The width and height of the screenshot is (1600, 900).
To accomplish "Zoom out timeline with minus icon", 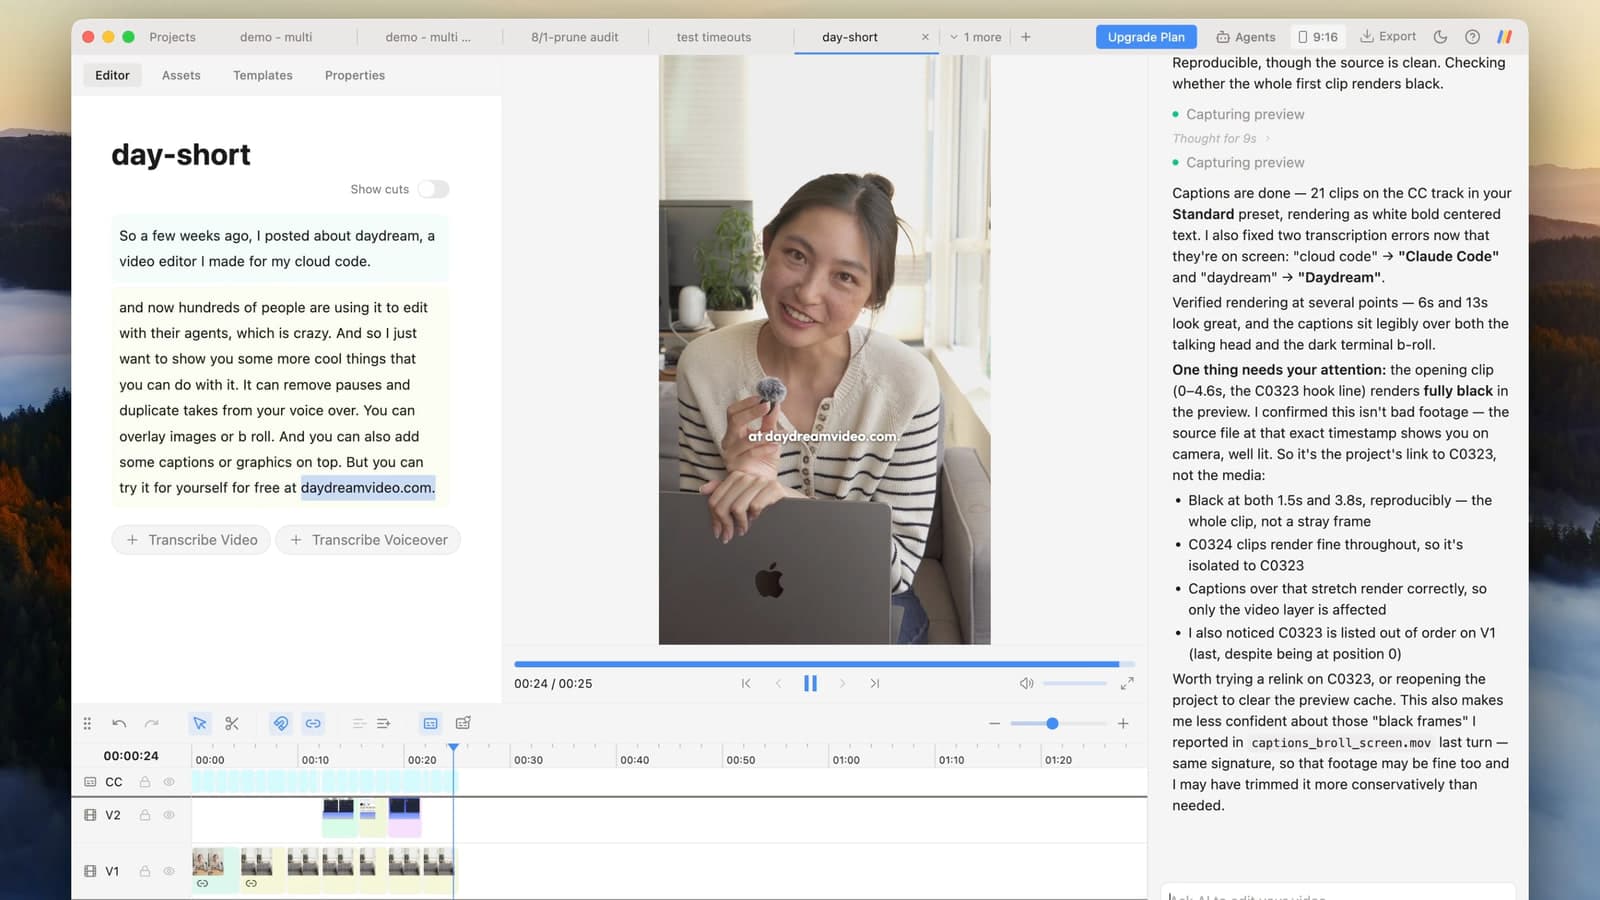I will [x=994, y=723].
